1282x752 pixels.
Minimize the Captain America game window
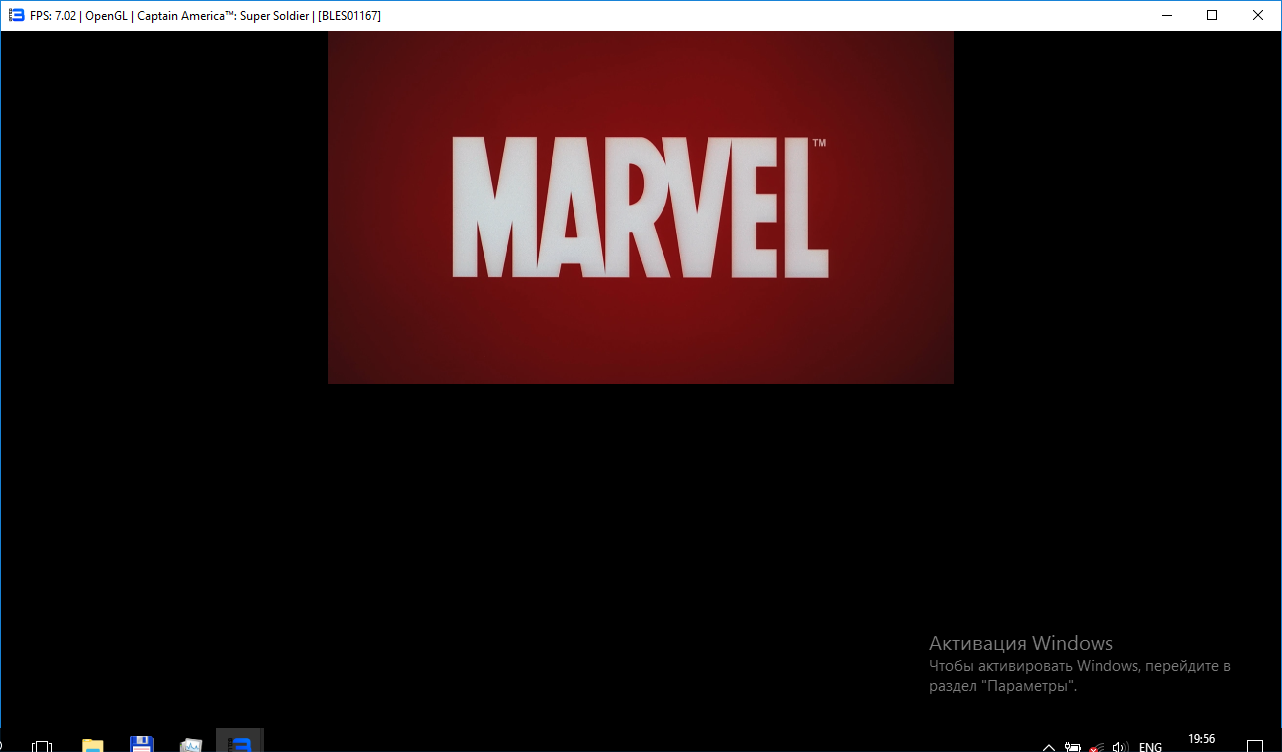click(x=1166, y=15)
